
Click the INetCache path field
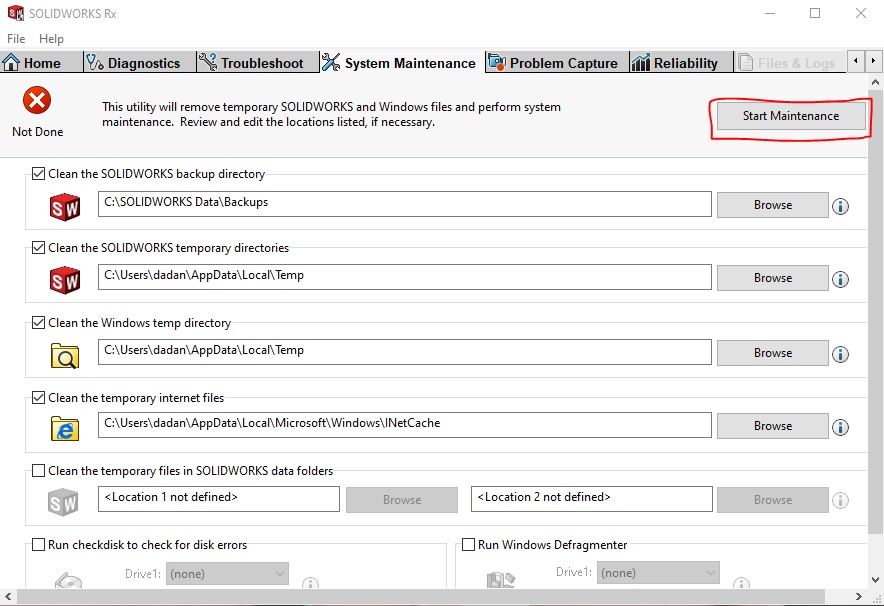coord(404,424)
